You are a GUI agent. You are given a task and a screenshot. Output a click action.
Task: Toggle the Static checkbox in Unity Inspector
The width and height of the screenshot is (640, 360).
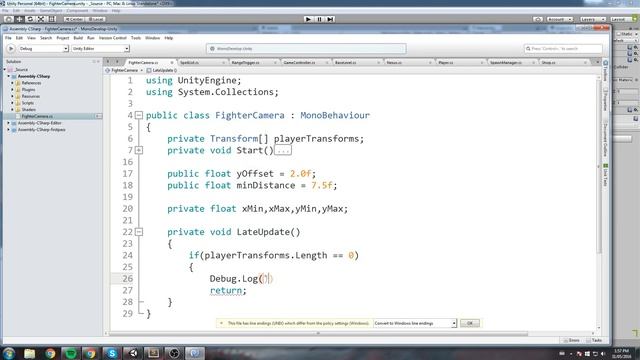(619, 34)
